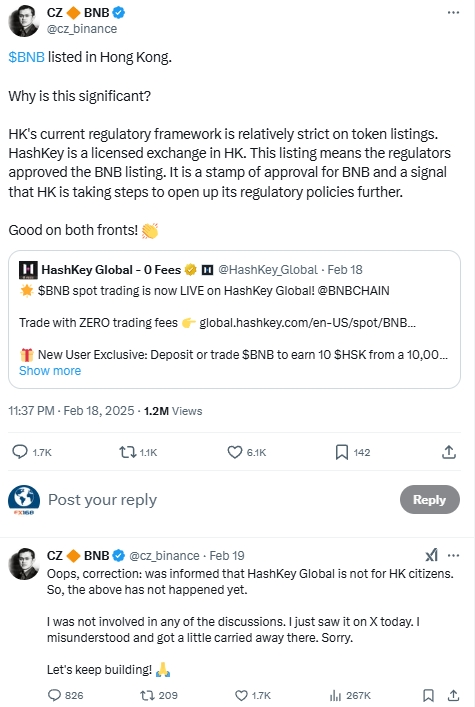Image resolution: width=475 pixels, height=707 pixels.
Task: Open @cz_binance profile handle at top
Action: 82,29
